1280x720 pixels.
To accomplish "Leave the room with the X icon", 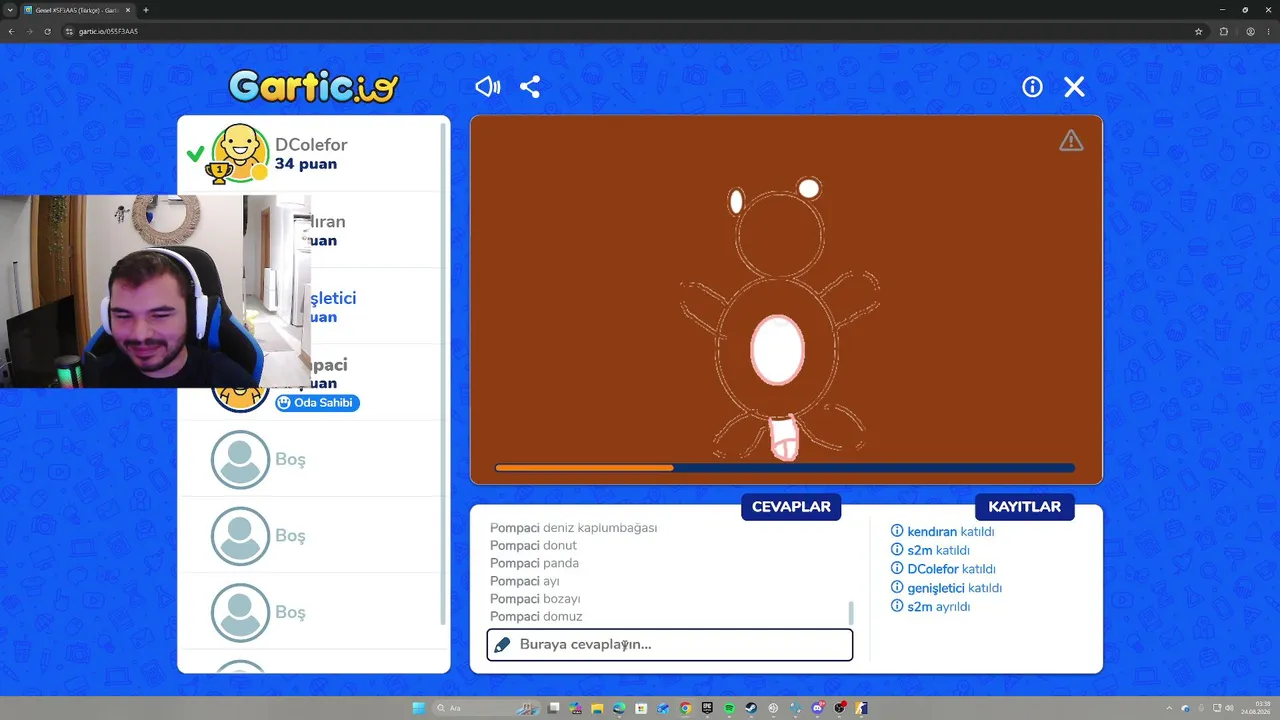I will [x=1074, y=87].
